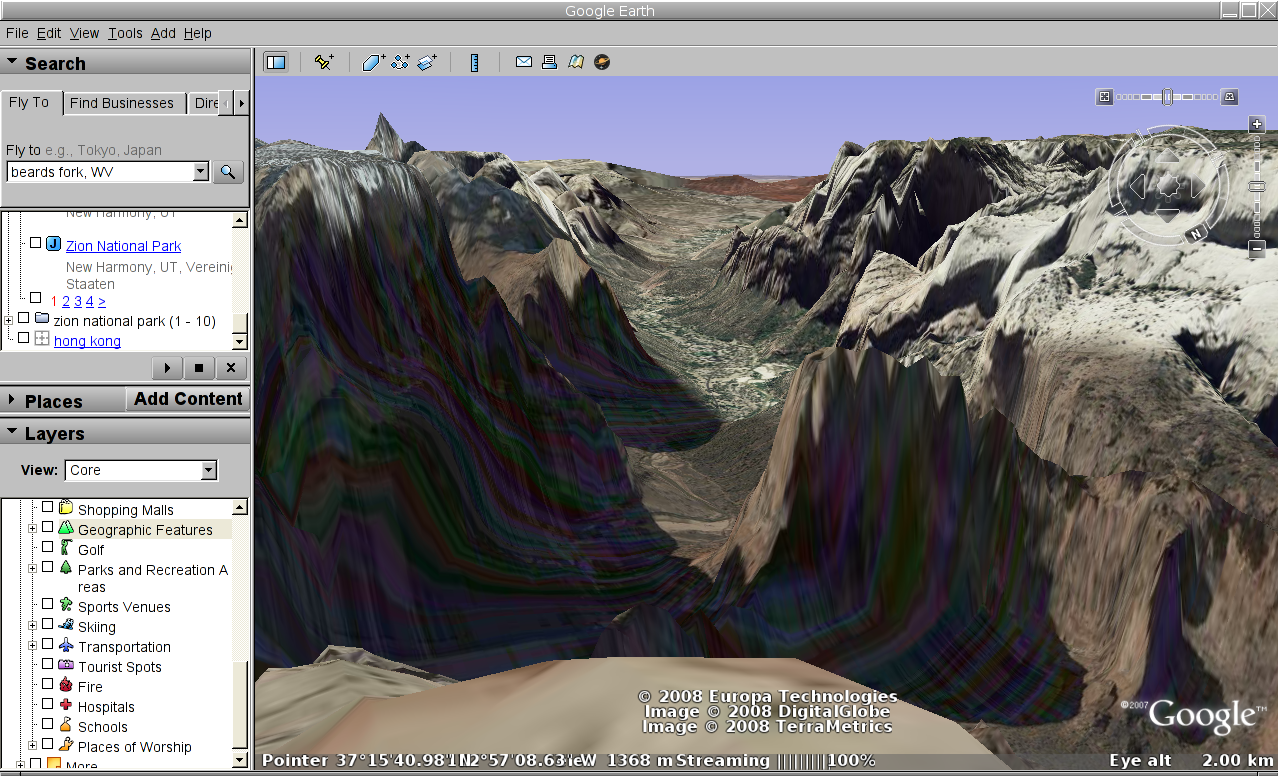Image resolution: width=1278 pixels, height=776 pixels.
Task: Email the view with the envelope icon
Action: pyautogui.click(x=523, y=62)
